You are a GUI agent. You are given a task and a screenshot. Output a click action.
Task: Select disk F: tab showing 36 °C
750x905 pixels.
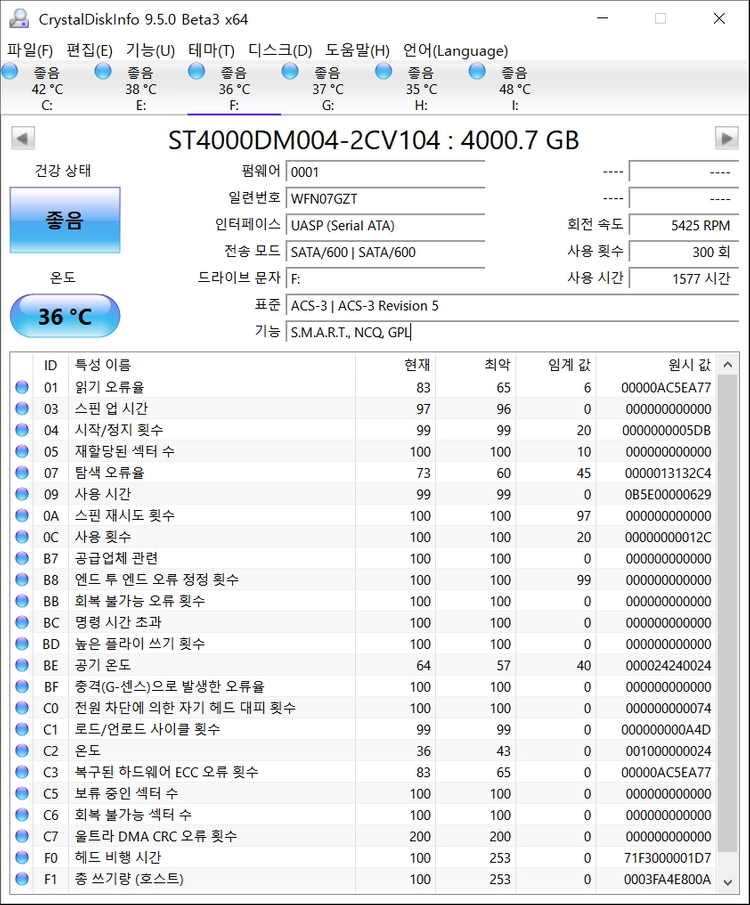(x=234, y=89)
